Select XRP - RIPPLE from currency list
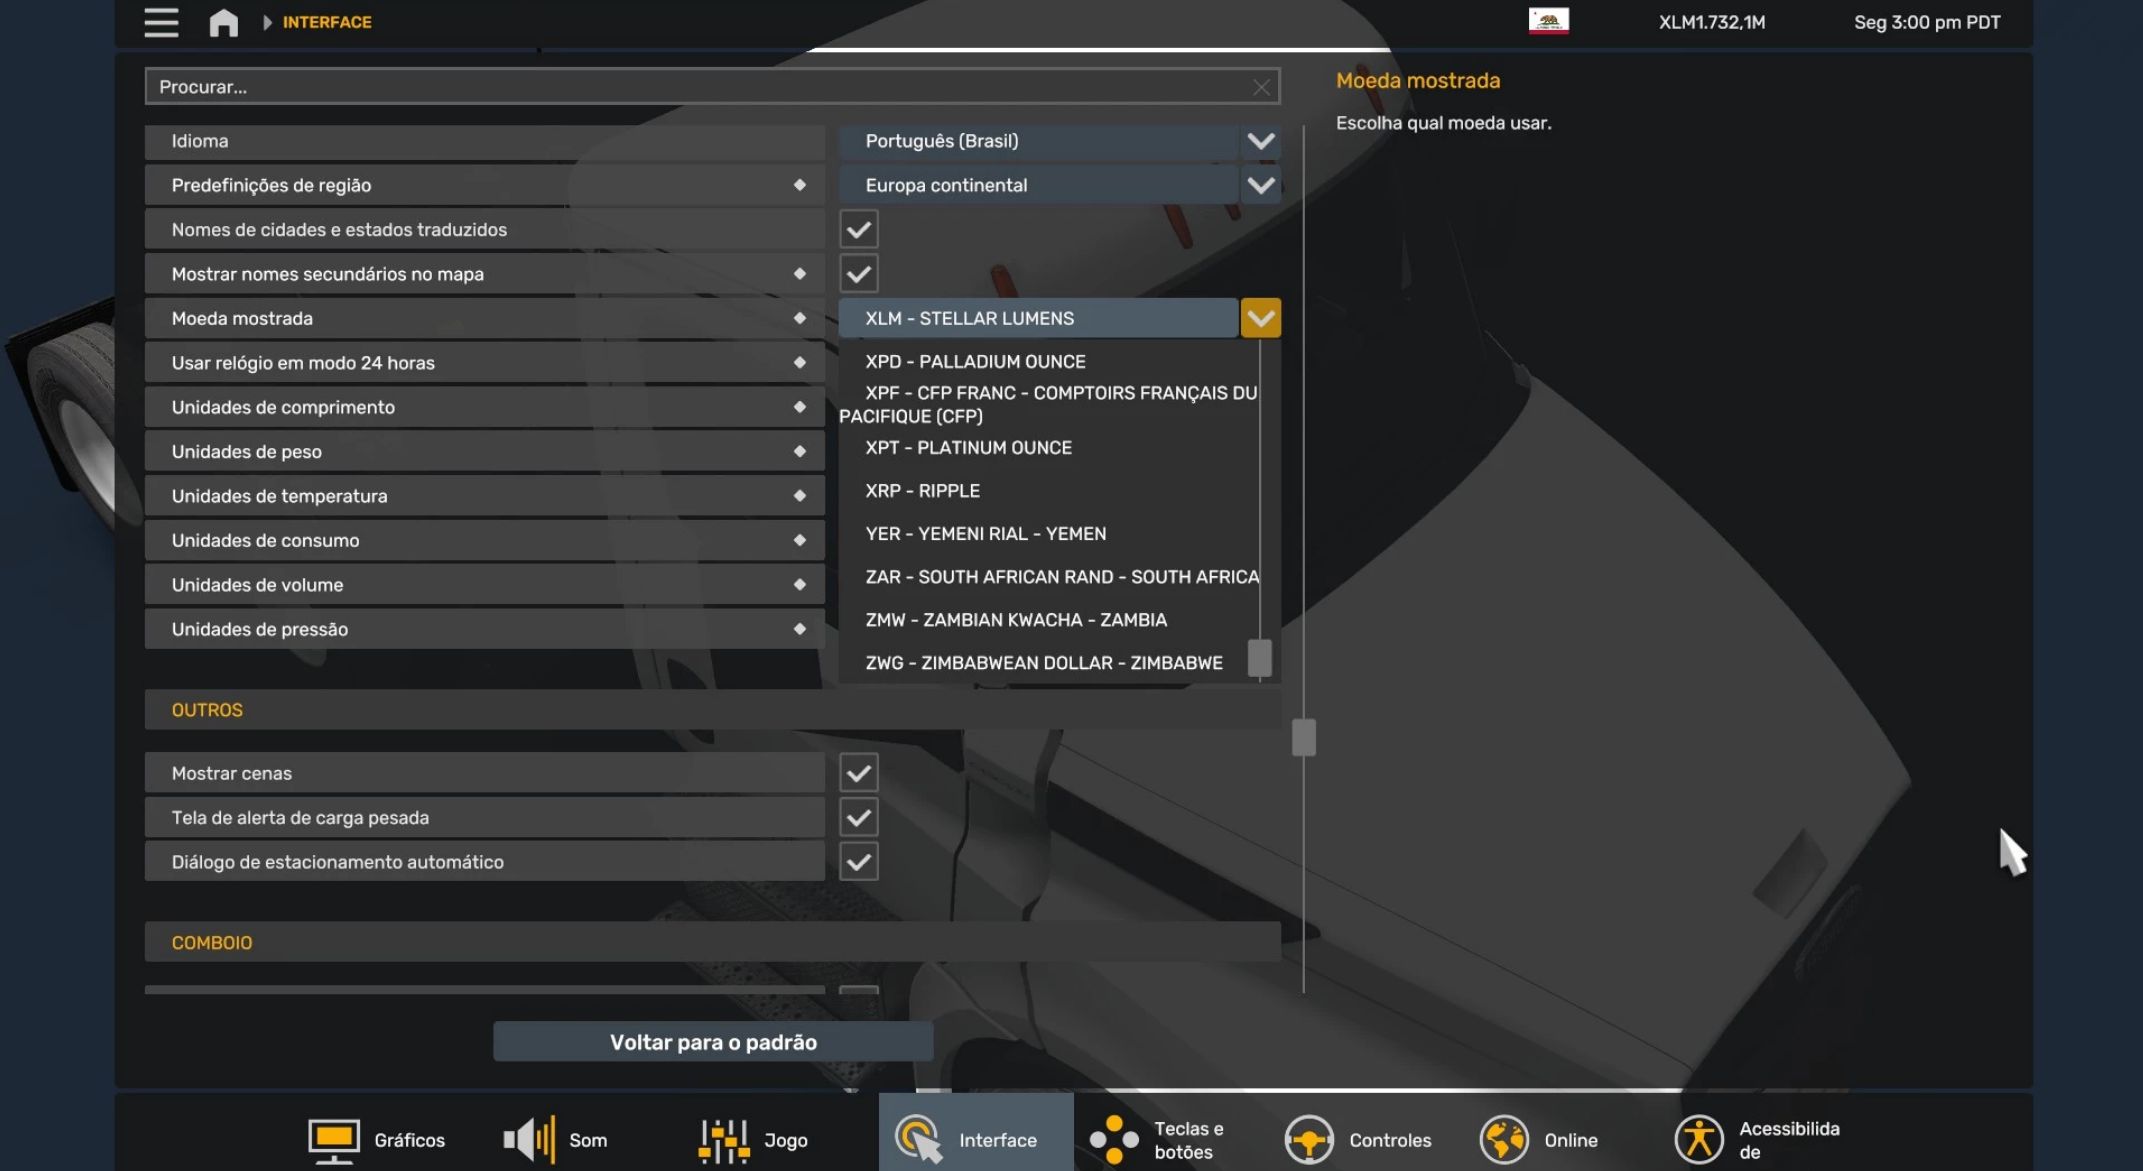Viewport: 2143px width, 1171px height. click(x=922, y=491)
